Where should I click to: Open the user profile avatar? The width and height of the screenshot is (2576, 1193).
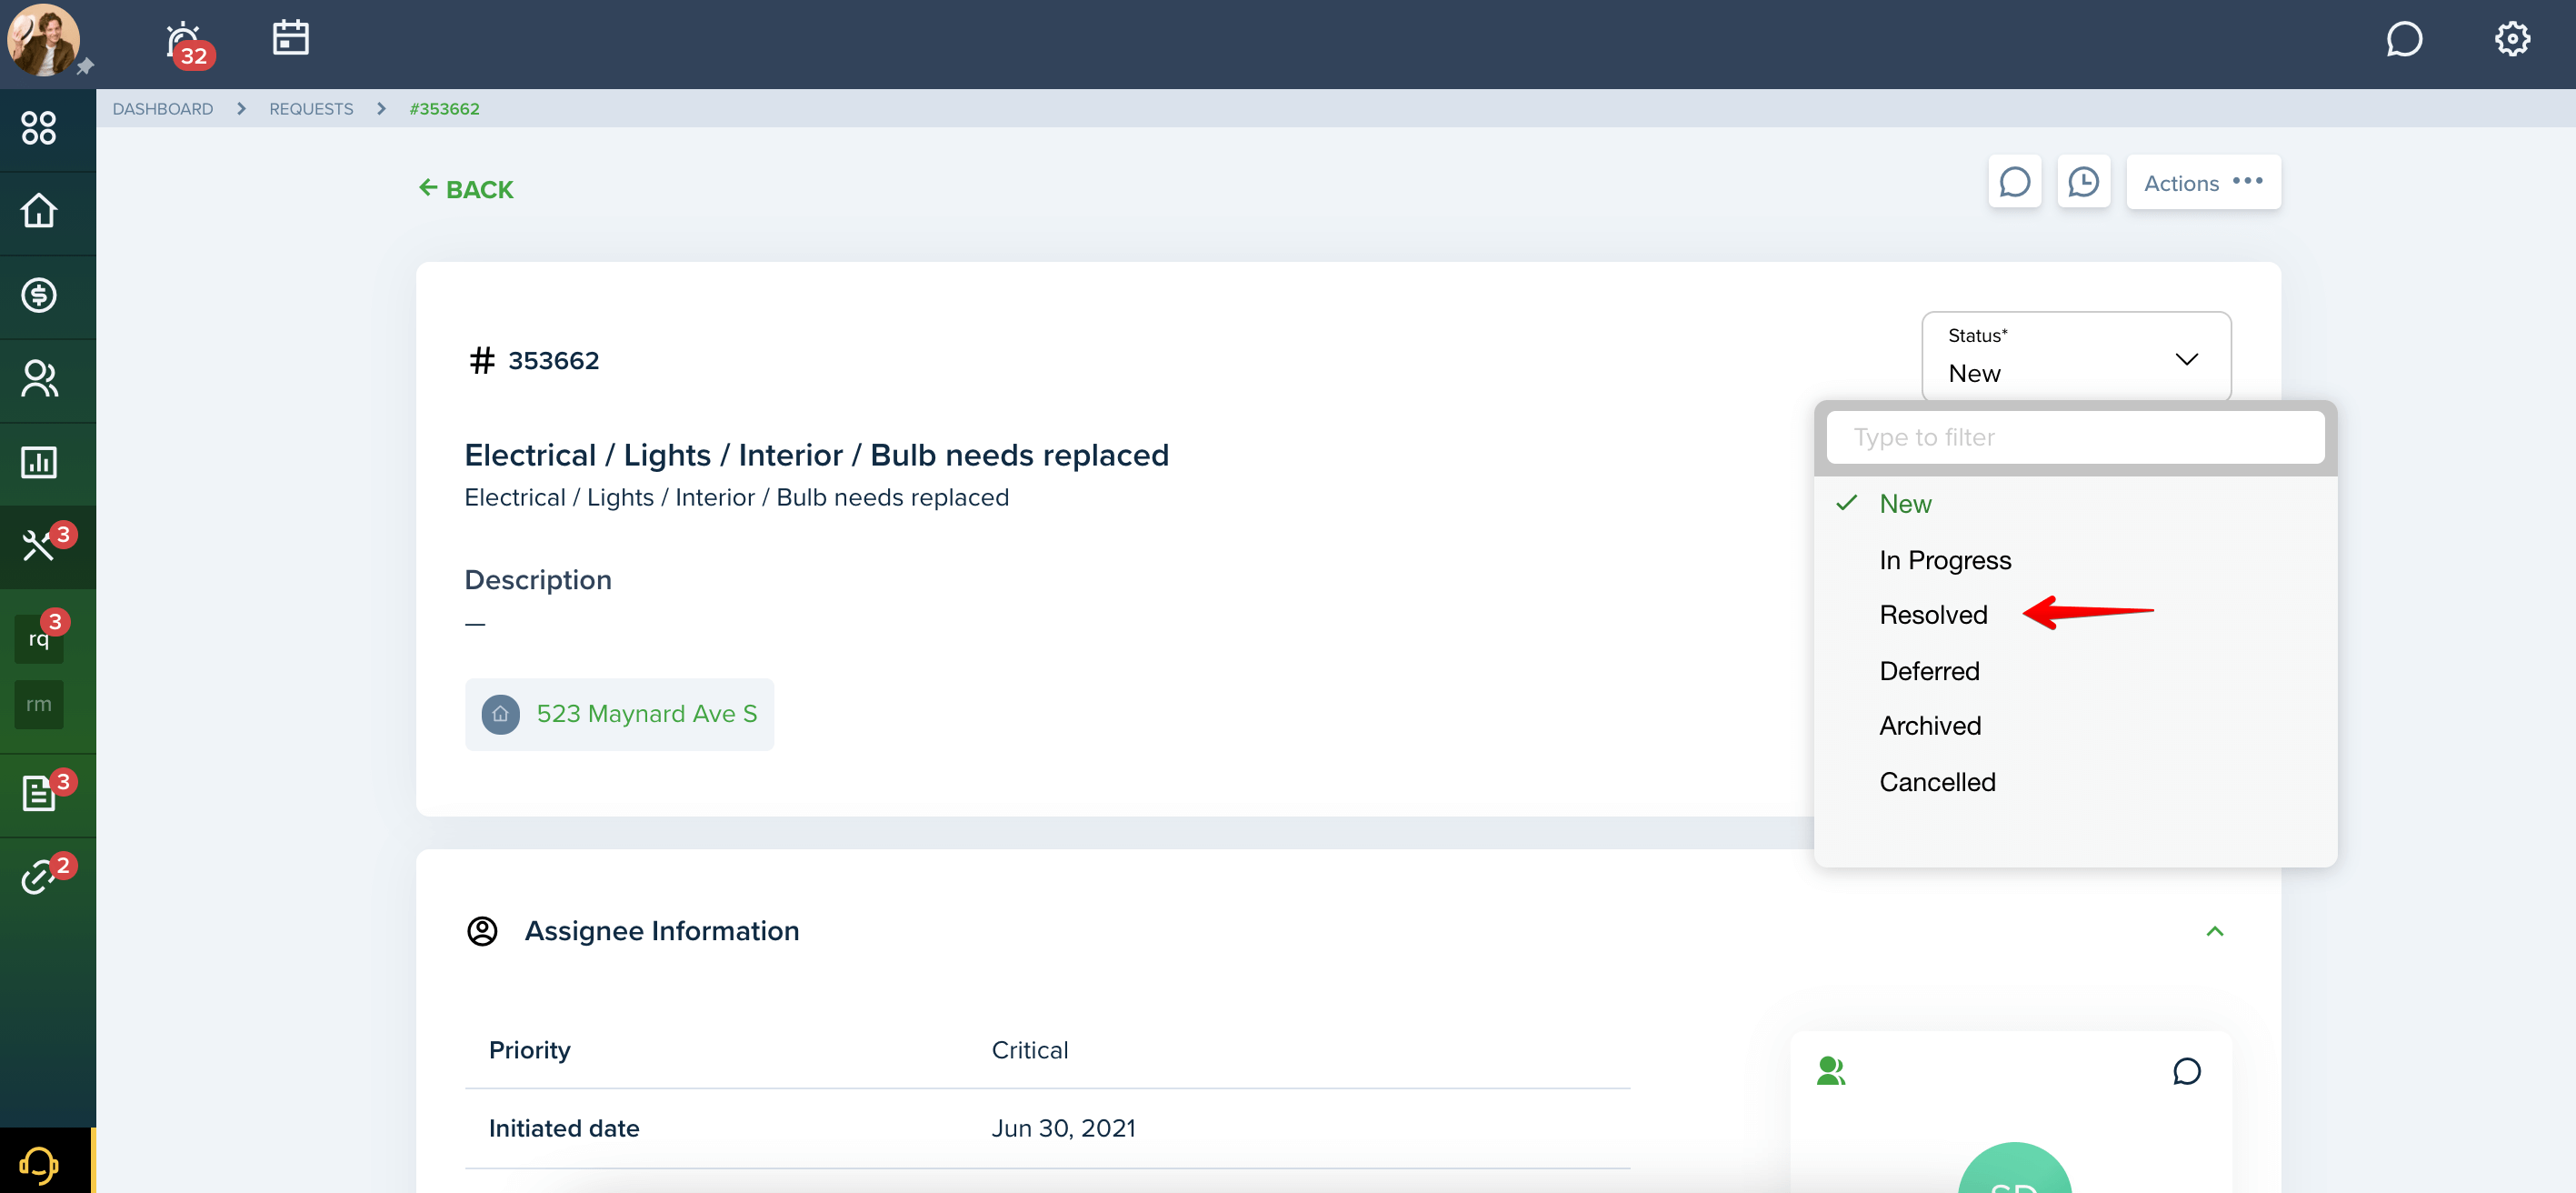[43, 40]
